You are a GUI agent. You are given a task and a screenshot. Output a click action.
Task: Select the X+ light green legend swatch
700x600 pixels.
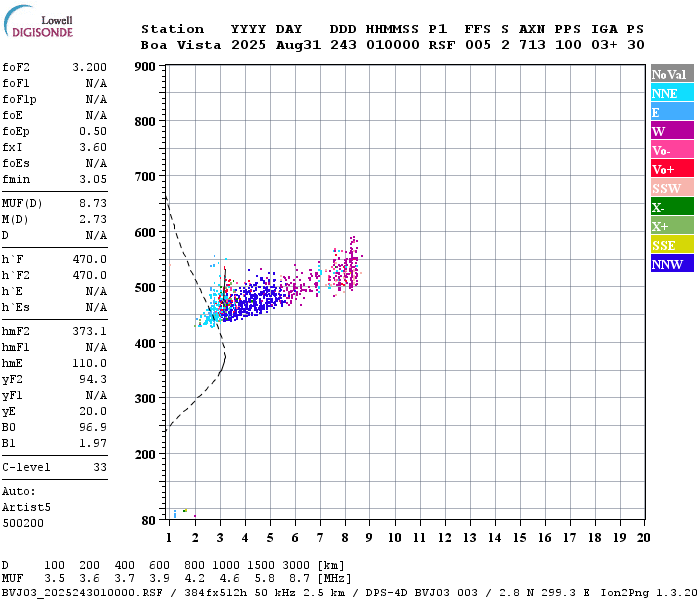tap(672, 226)
